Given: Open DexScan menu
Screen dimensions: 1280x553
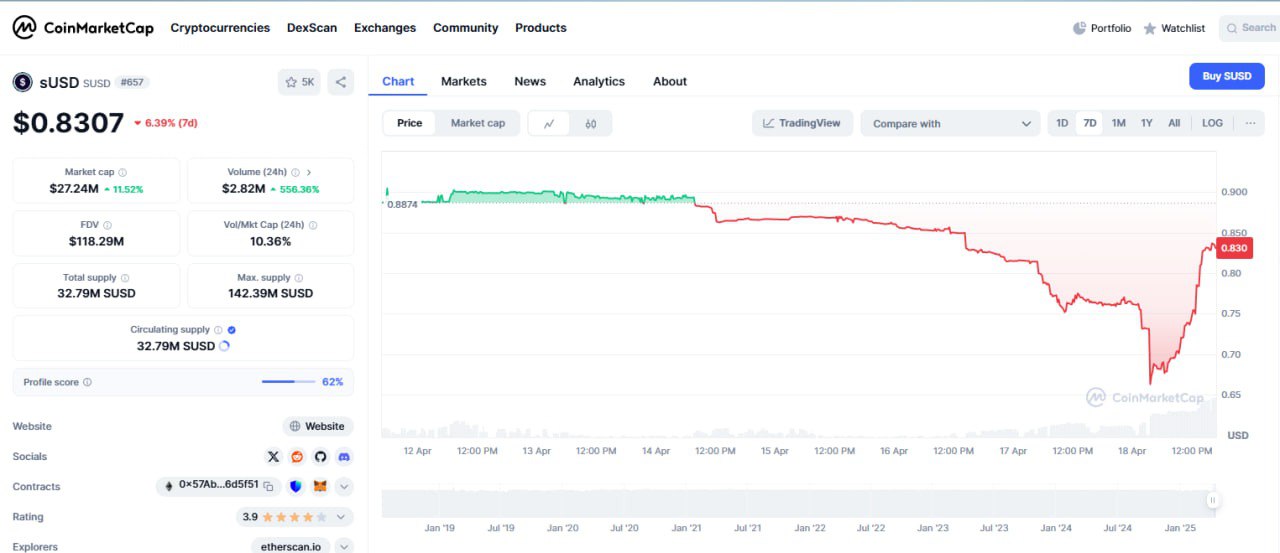Looking at the screenshot, I should [x=312, y=28].
